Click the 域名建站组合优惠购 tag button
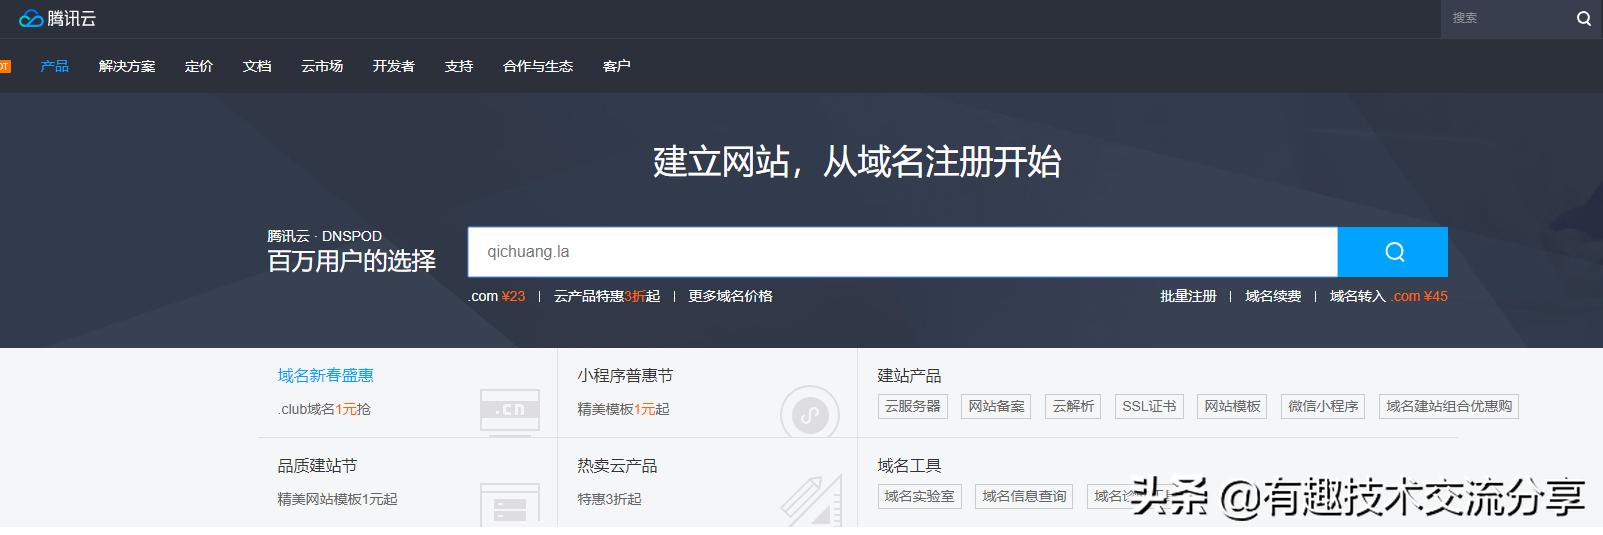This screenshot has width=1603, height=535. tap(1449, 406)
